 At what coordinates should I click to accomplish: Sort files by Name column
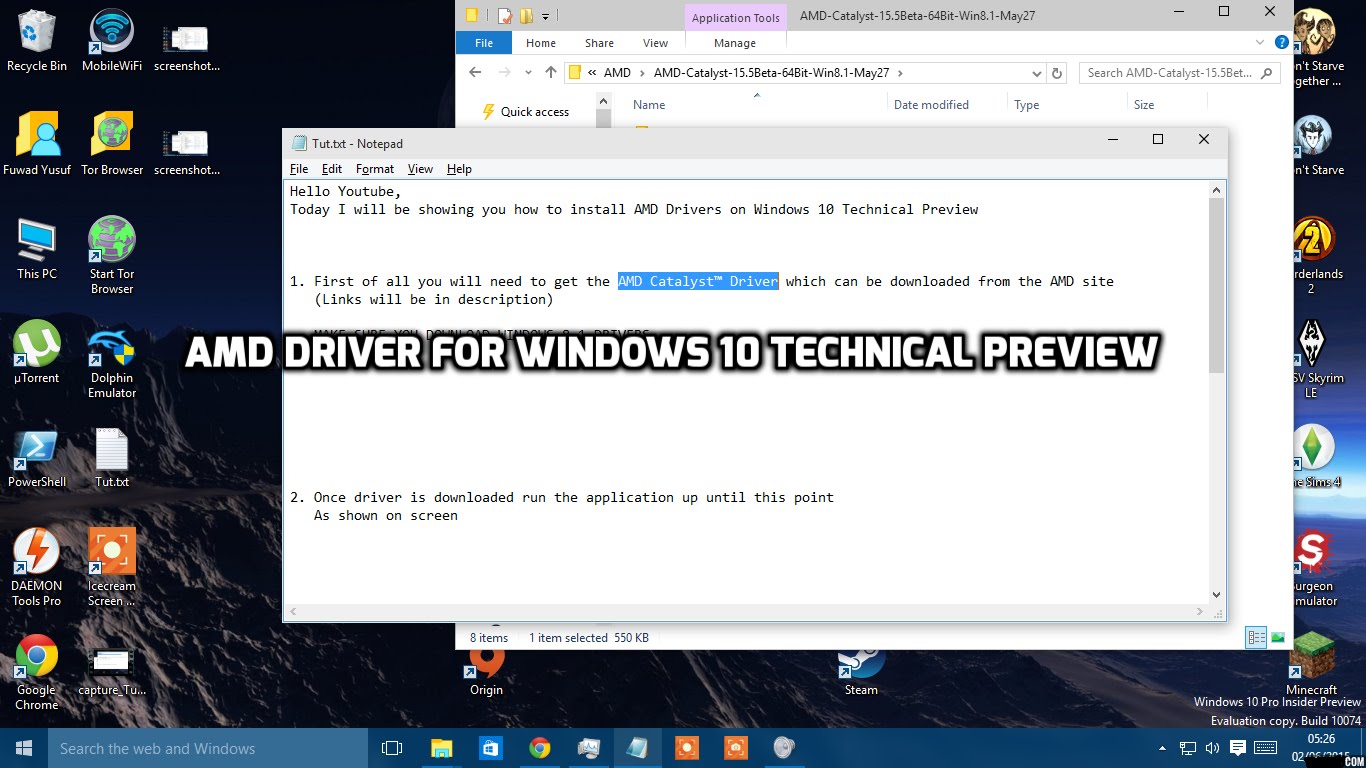(649, 104)
